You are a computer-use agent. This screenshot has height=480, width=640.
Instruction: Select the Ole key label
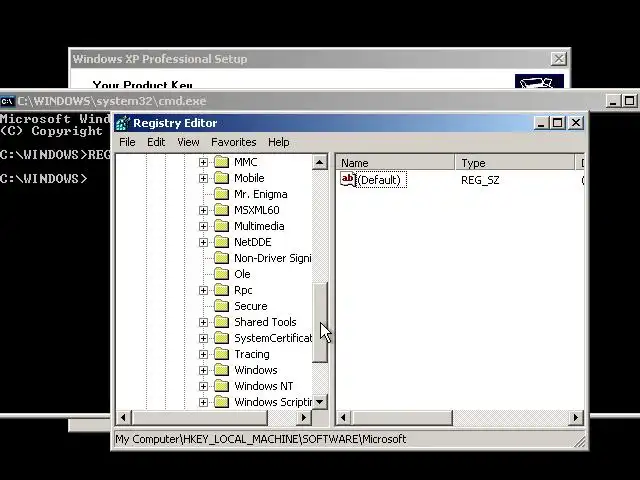(242, 274)
